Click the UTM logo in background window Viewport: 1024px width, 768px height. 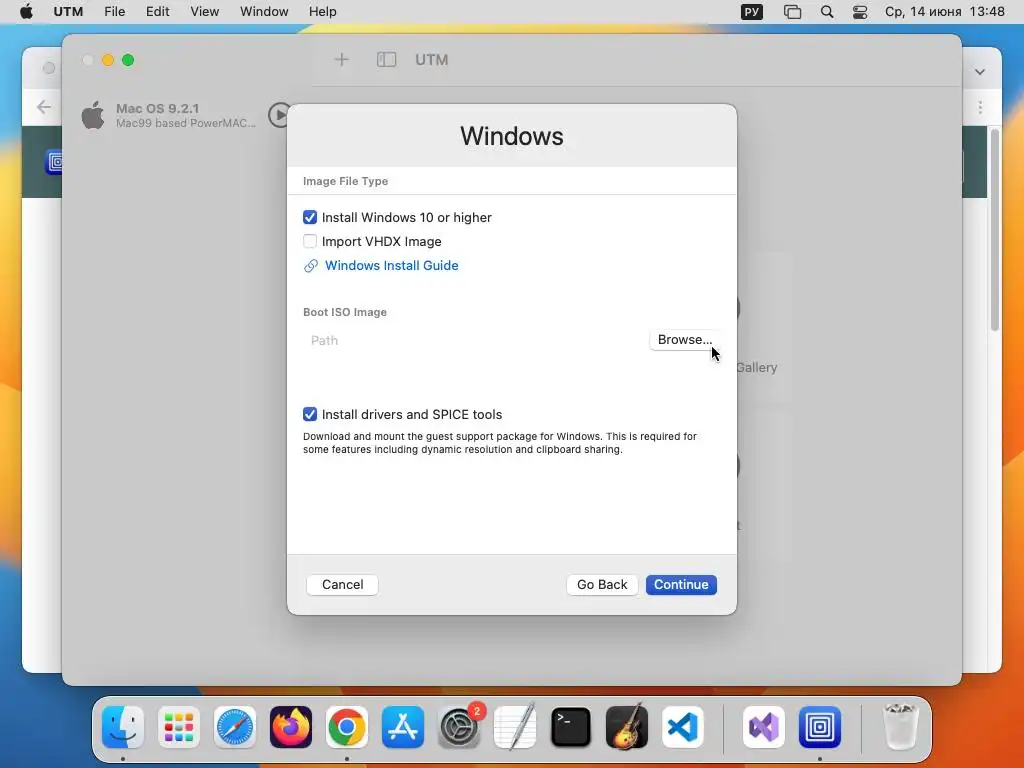55,162
